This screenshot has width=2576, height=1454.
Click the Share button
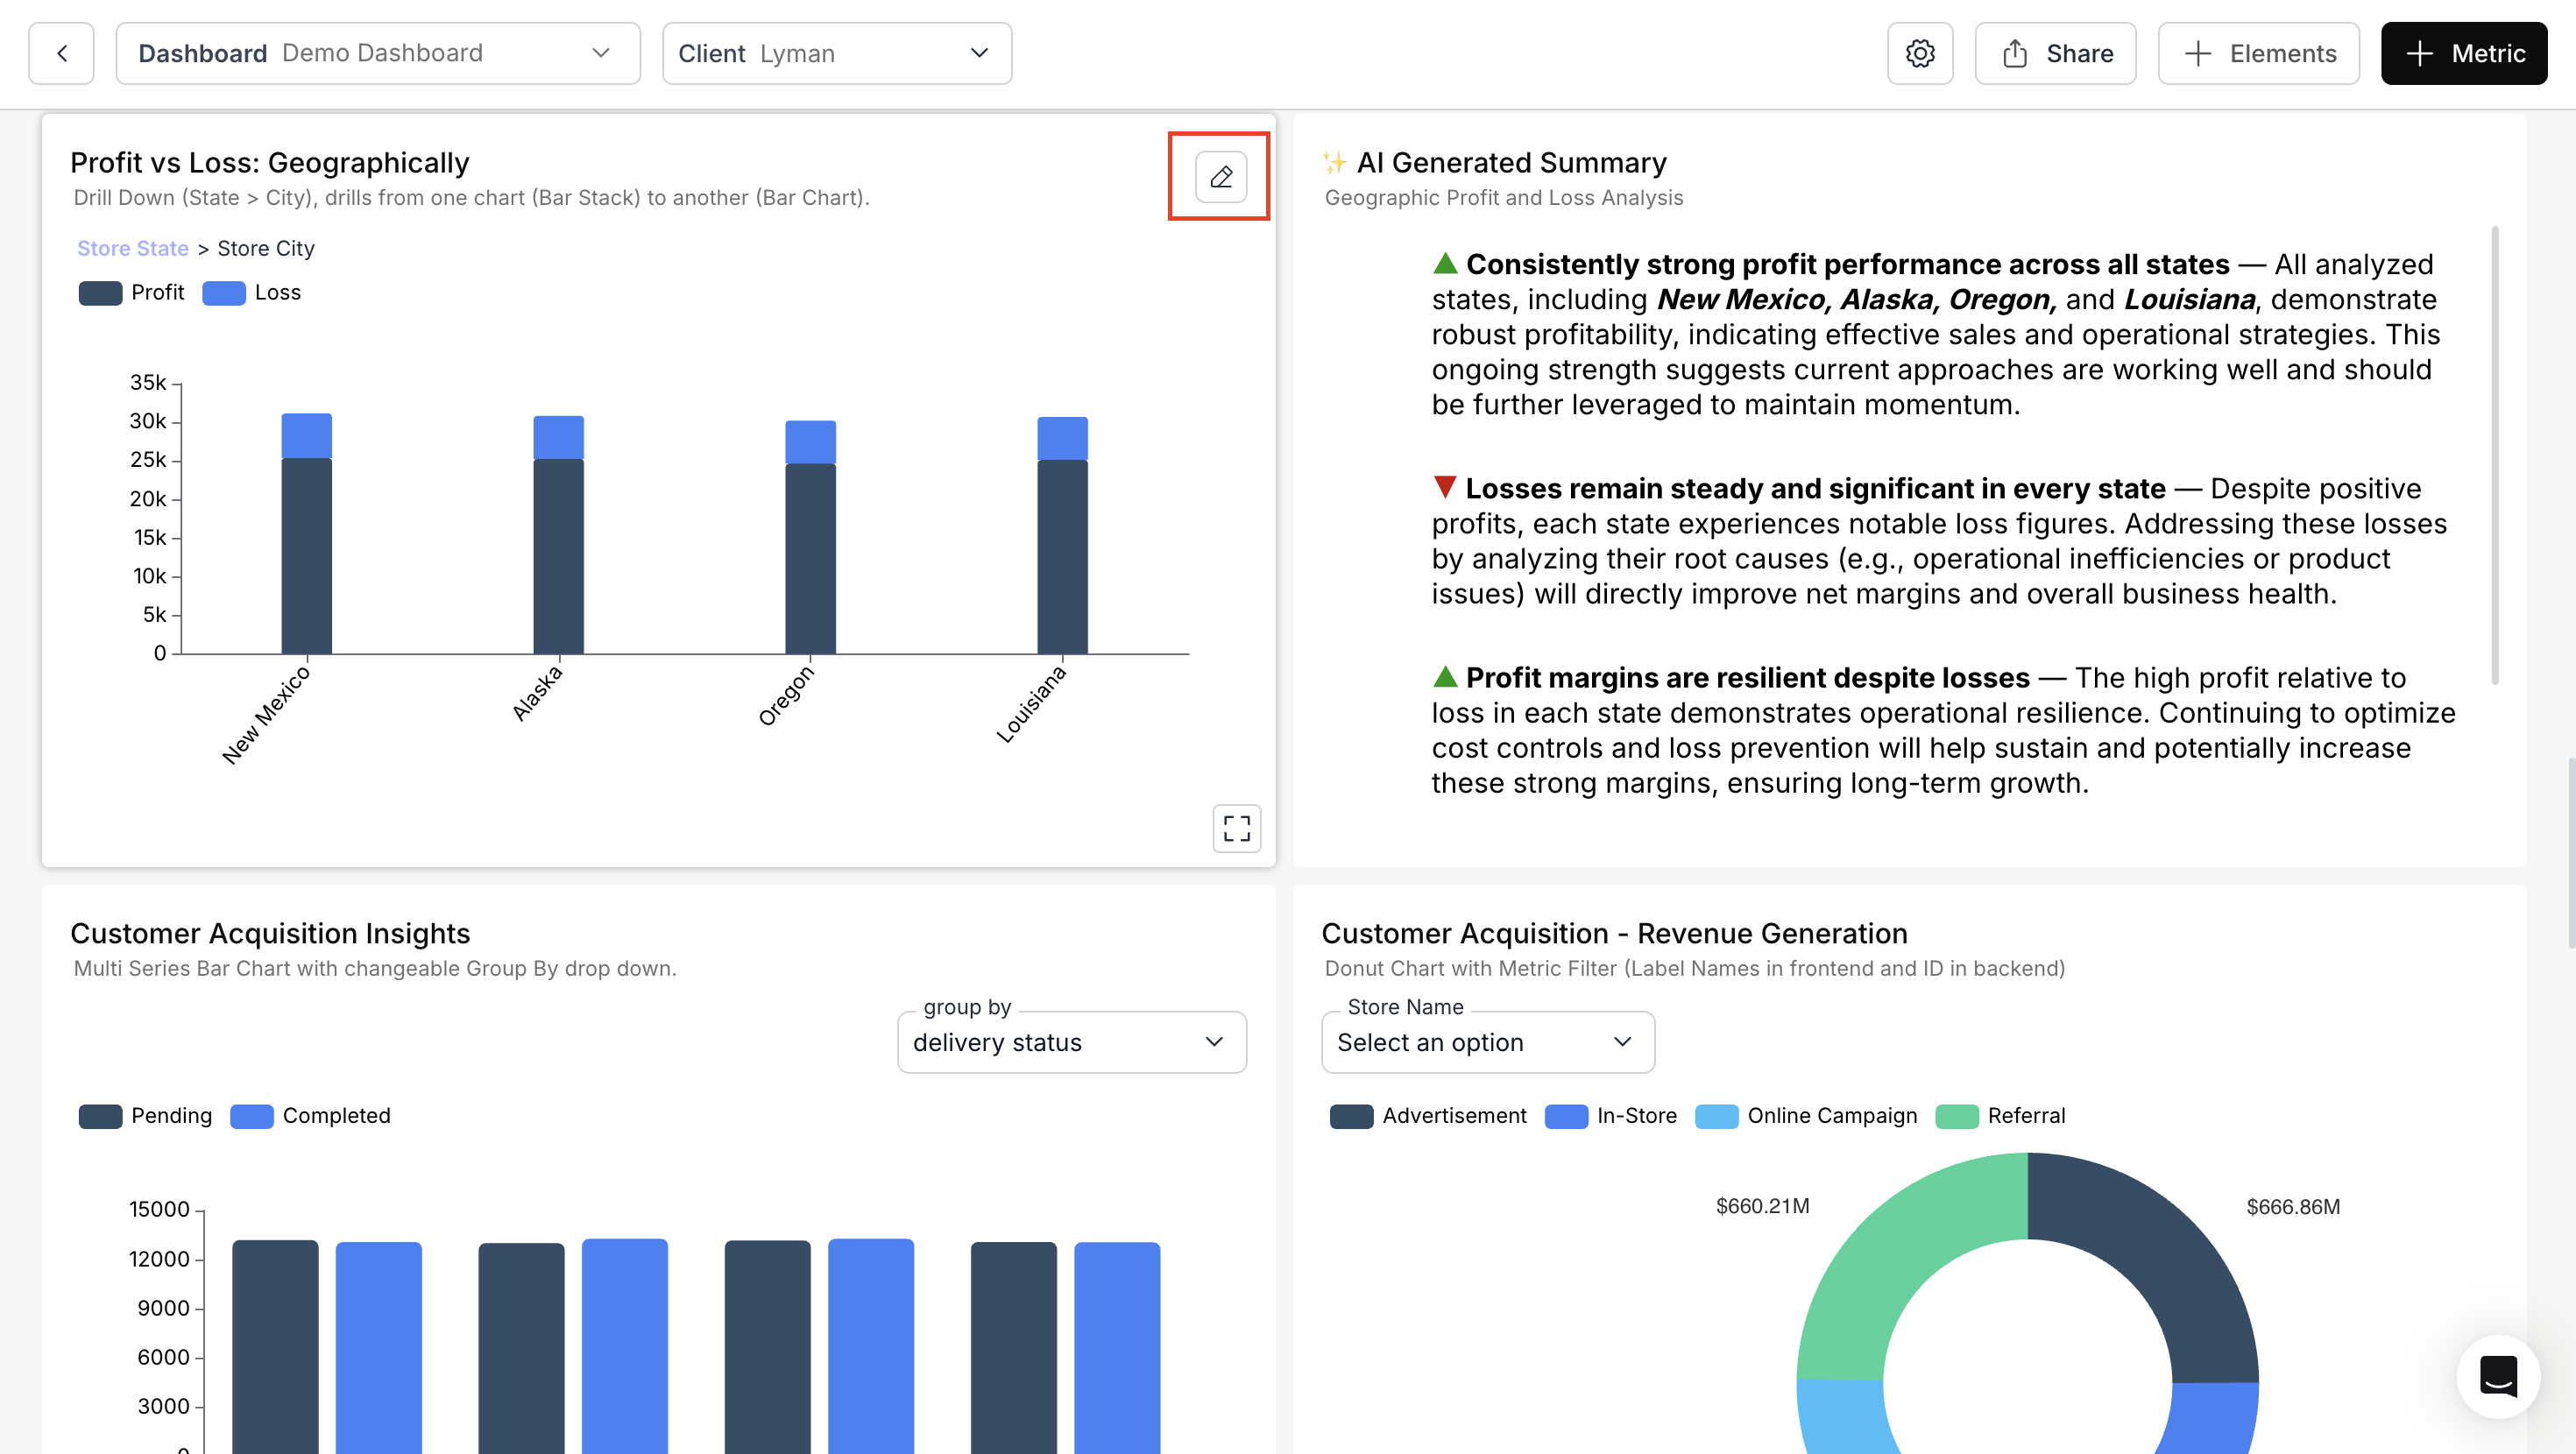(2055, 53)
